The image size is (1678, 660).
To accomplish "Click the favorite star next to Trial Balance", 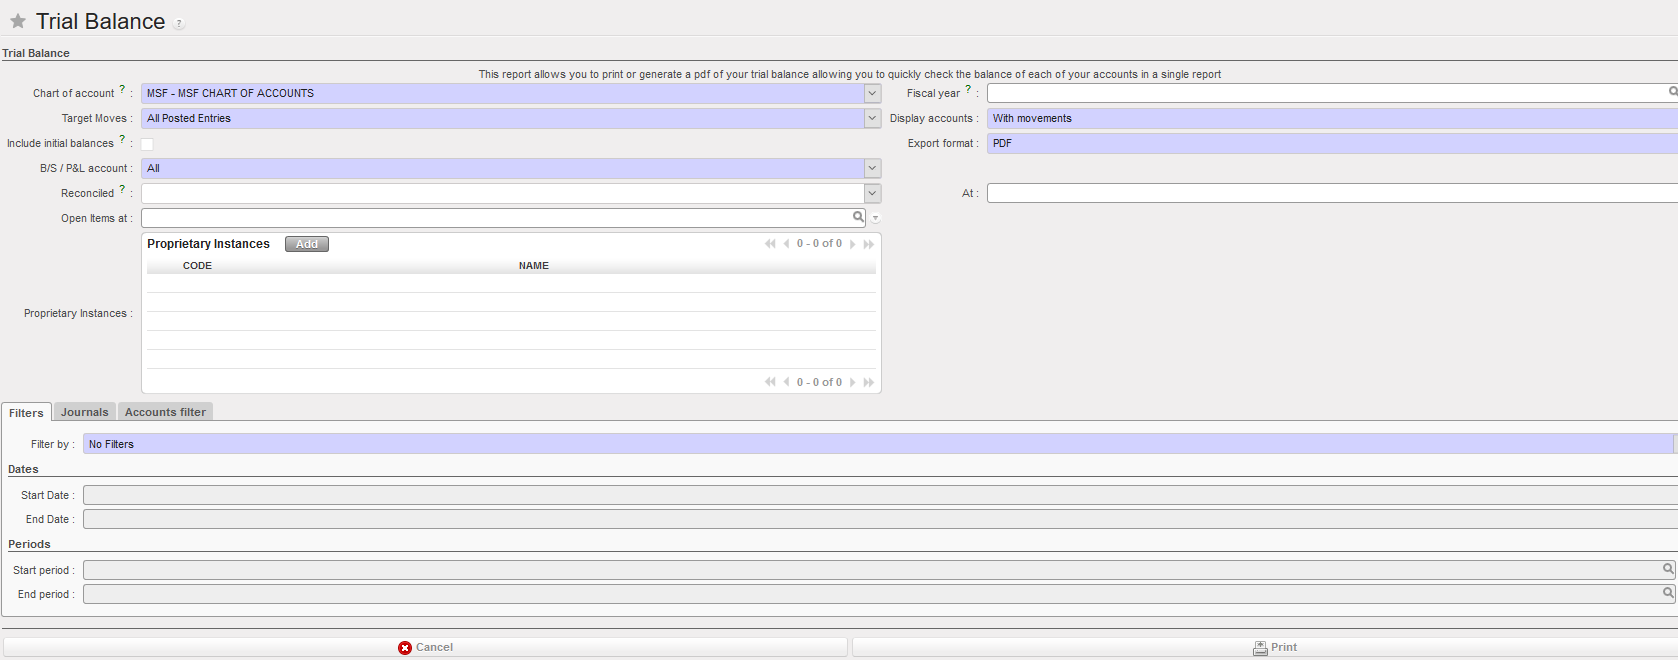I will coord(18,21).
